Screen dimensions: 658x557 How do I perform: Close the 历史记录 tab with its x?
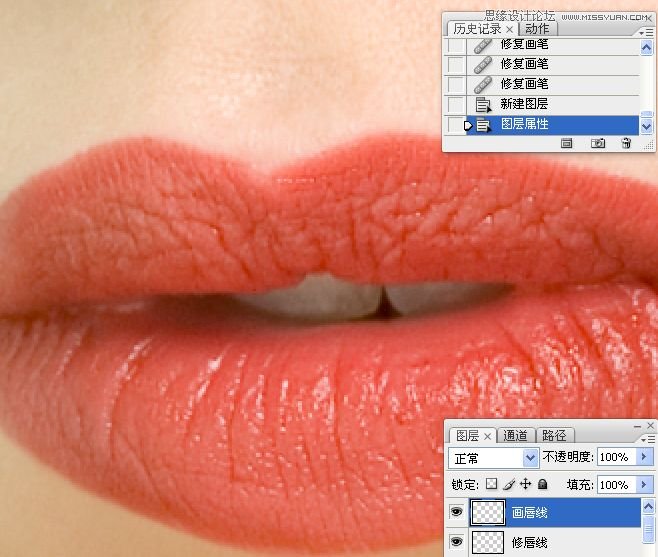pos(509,29)
